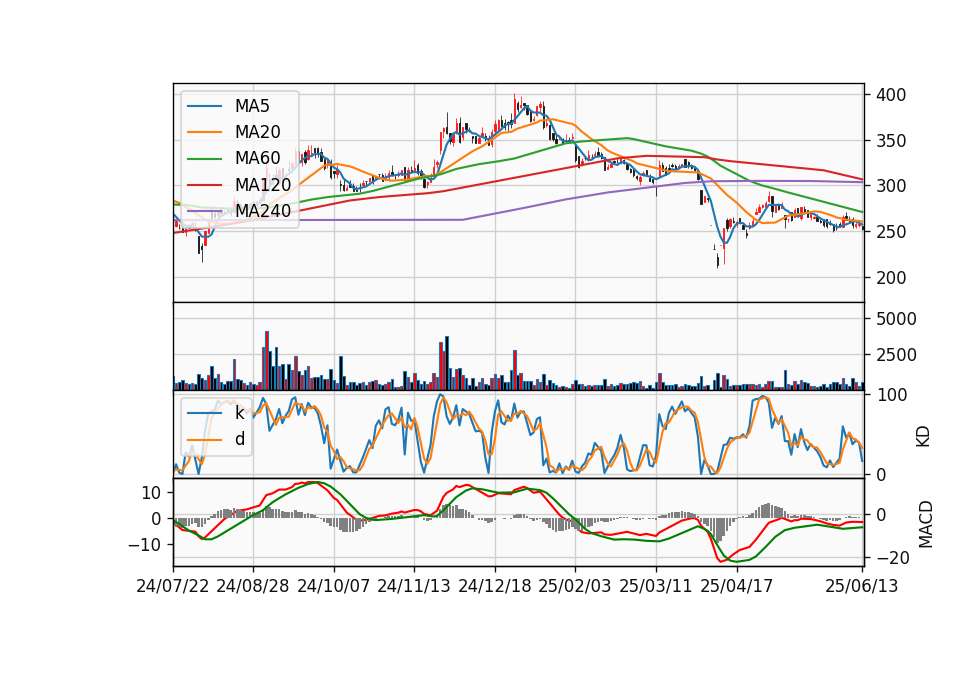The image size is (960, 690).
Task: Click the MA5 legend label
Action: click(x=252, y=106)
